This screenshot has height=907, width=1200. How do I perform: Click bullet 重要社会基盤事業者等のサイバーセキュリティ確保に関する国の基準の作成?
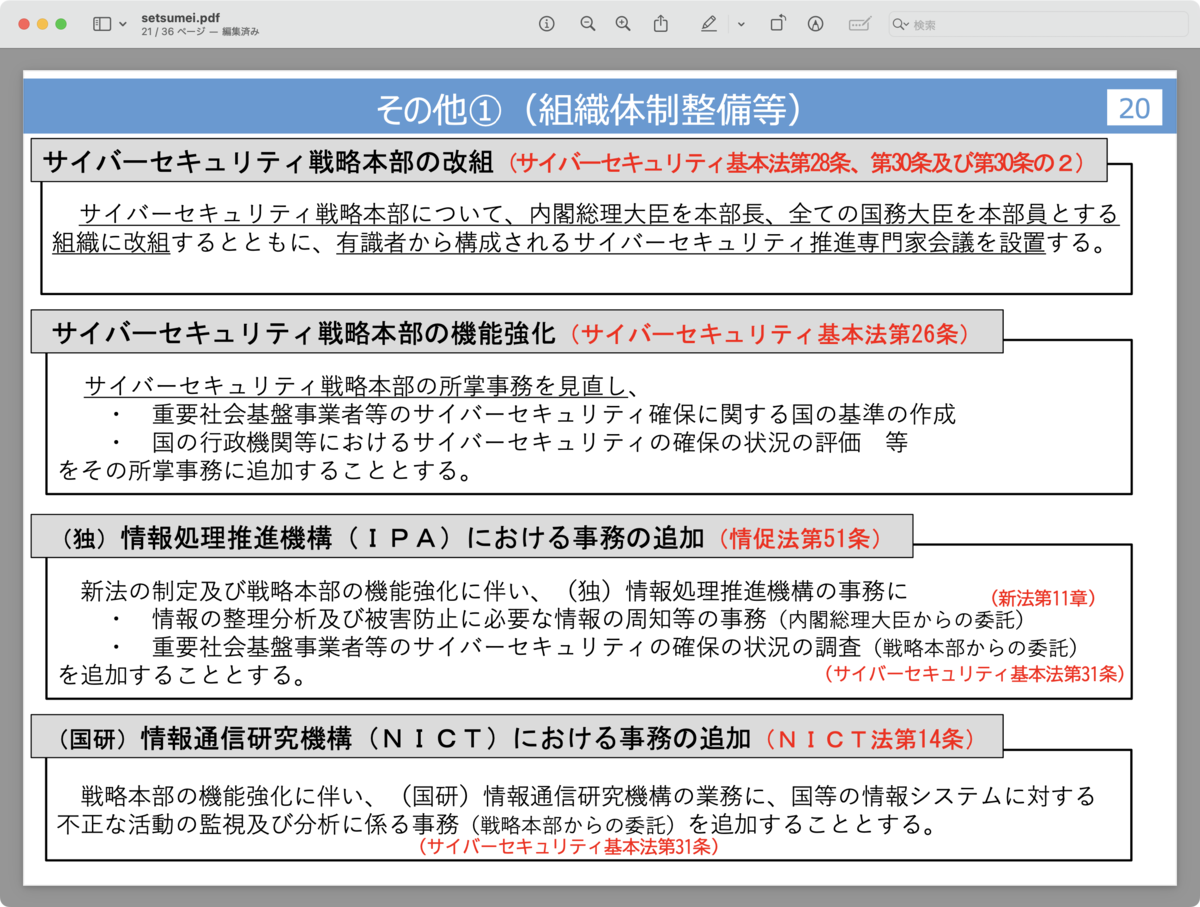pyautogui.click(x=554, y=415)
